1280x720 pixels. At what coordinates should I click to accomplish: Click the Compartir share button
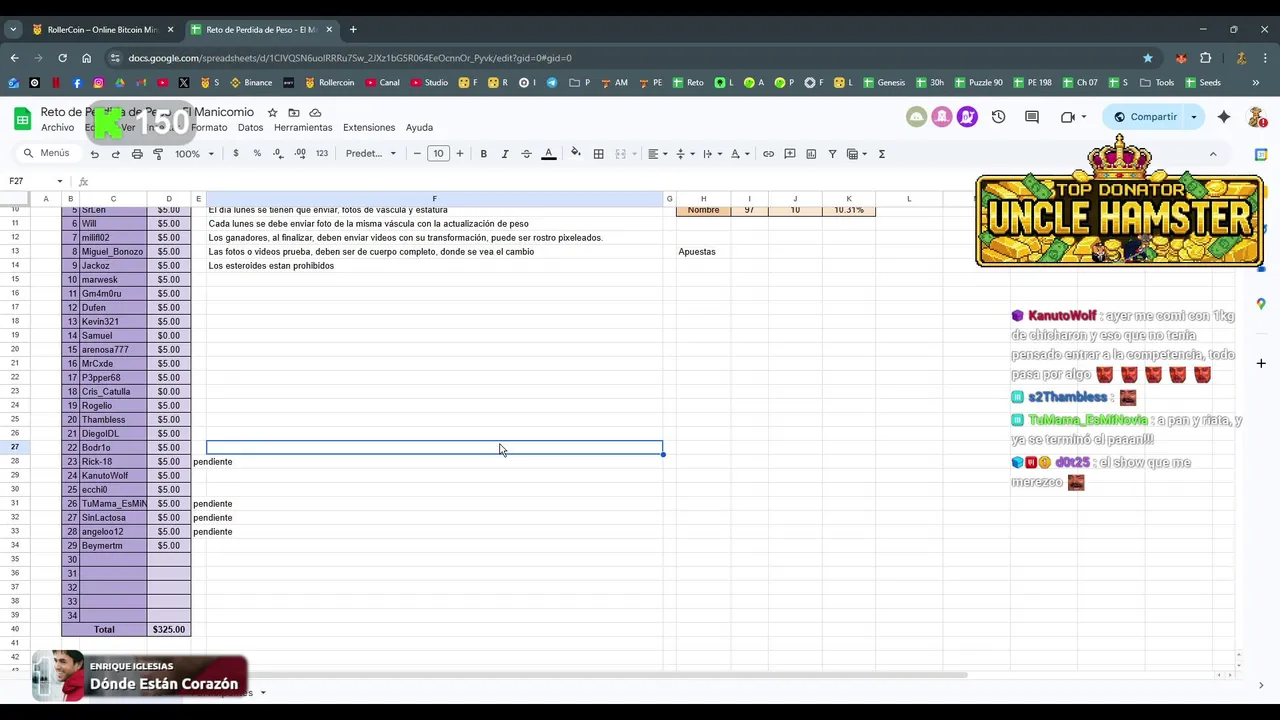tap(1146, 117)
